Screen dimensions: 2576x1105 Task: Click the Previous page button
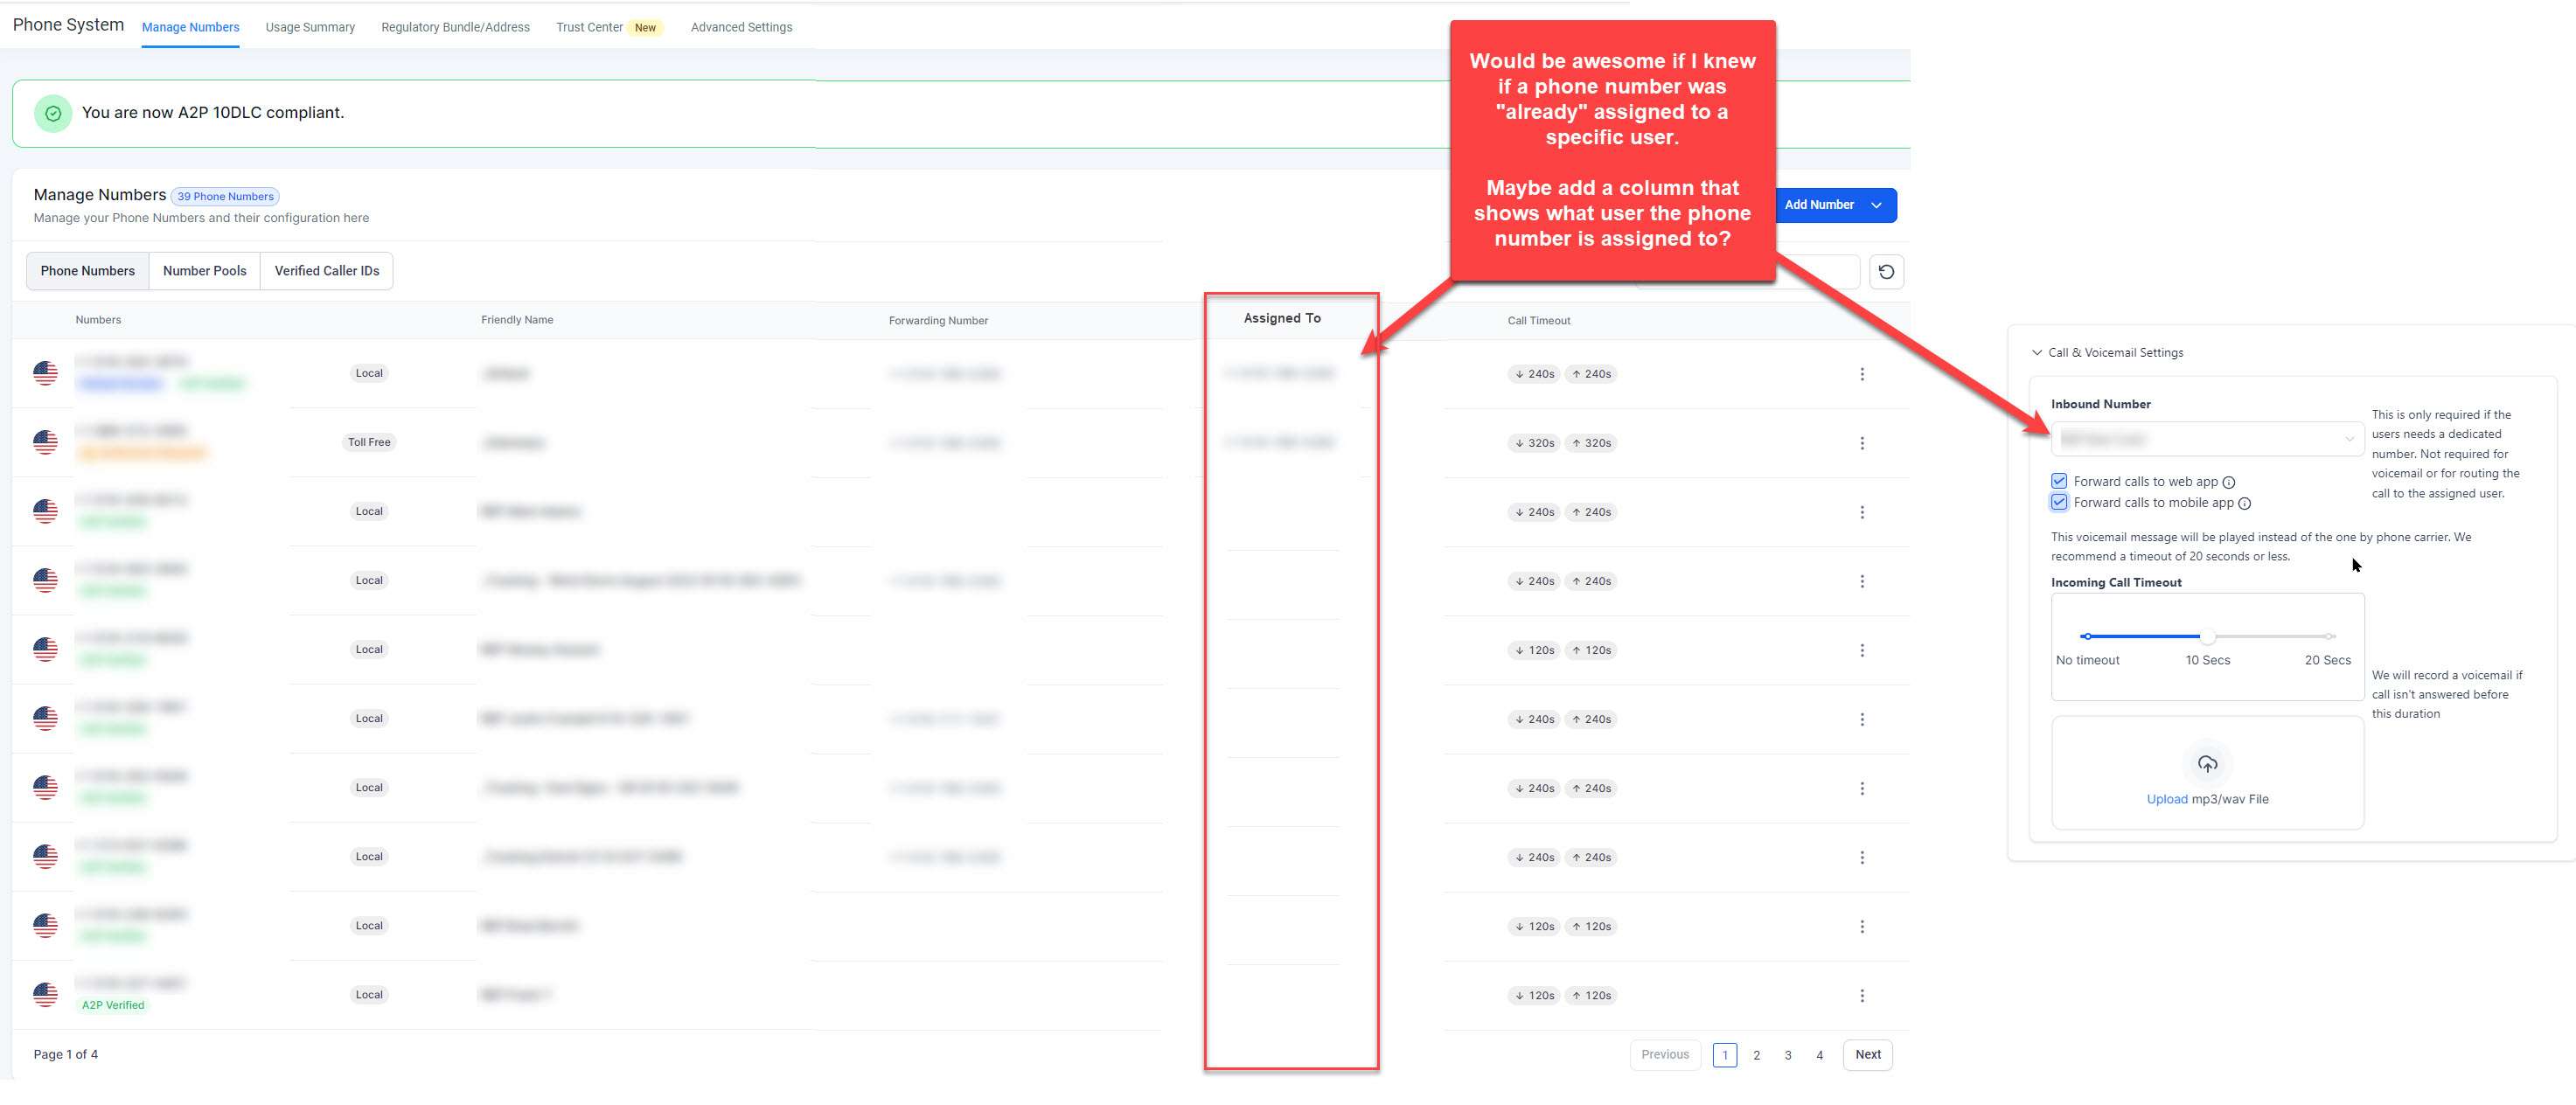click(x=1664, y=1055)
